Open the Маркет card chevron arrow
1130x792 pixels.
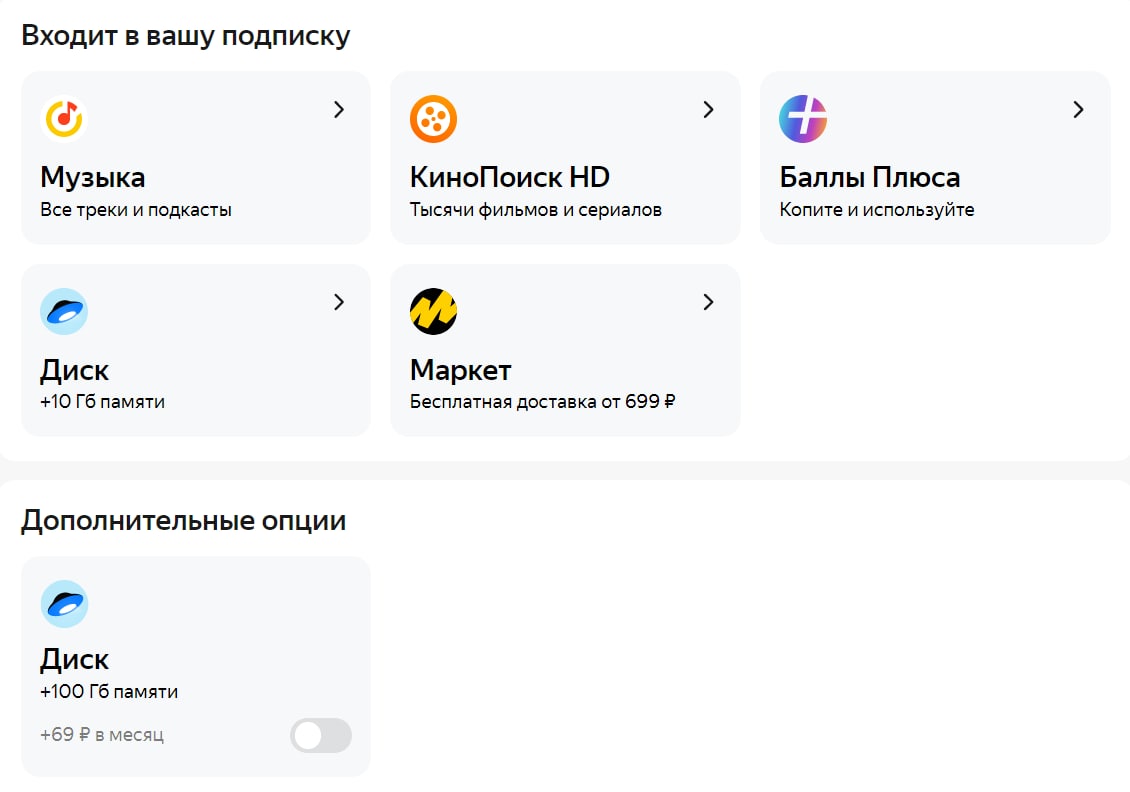point(708,302)
